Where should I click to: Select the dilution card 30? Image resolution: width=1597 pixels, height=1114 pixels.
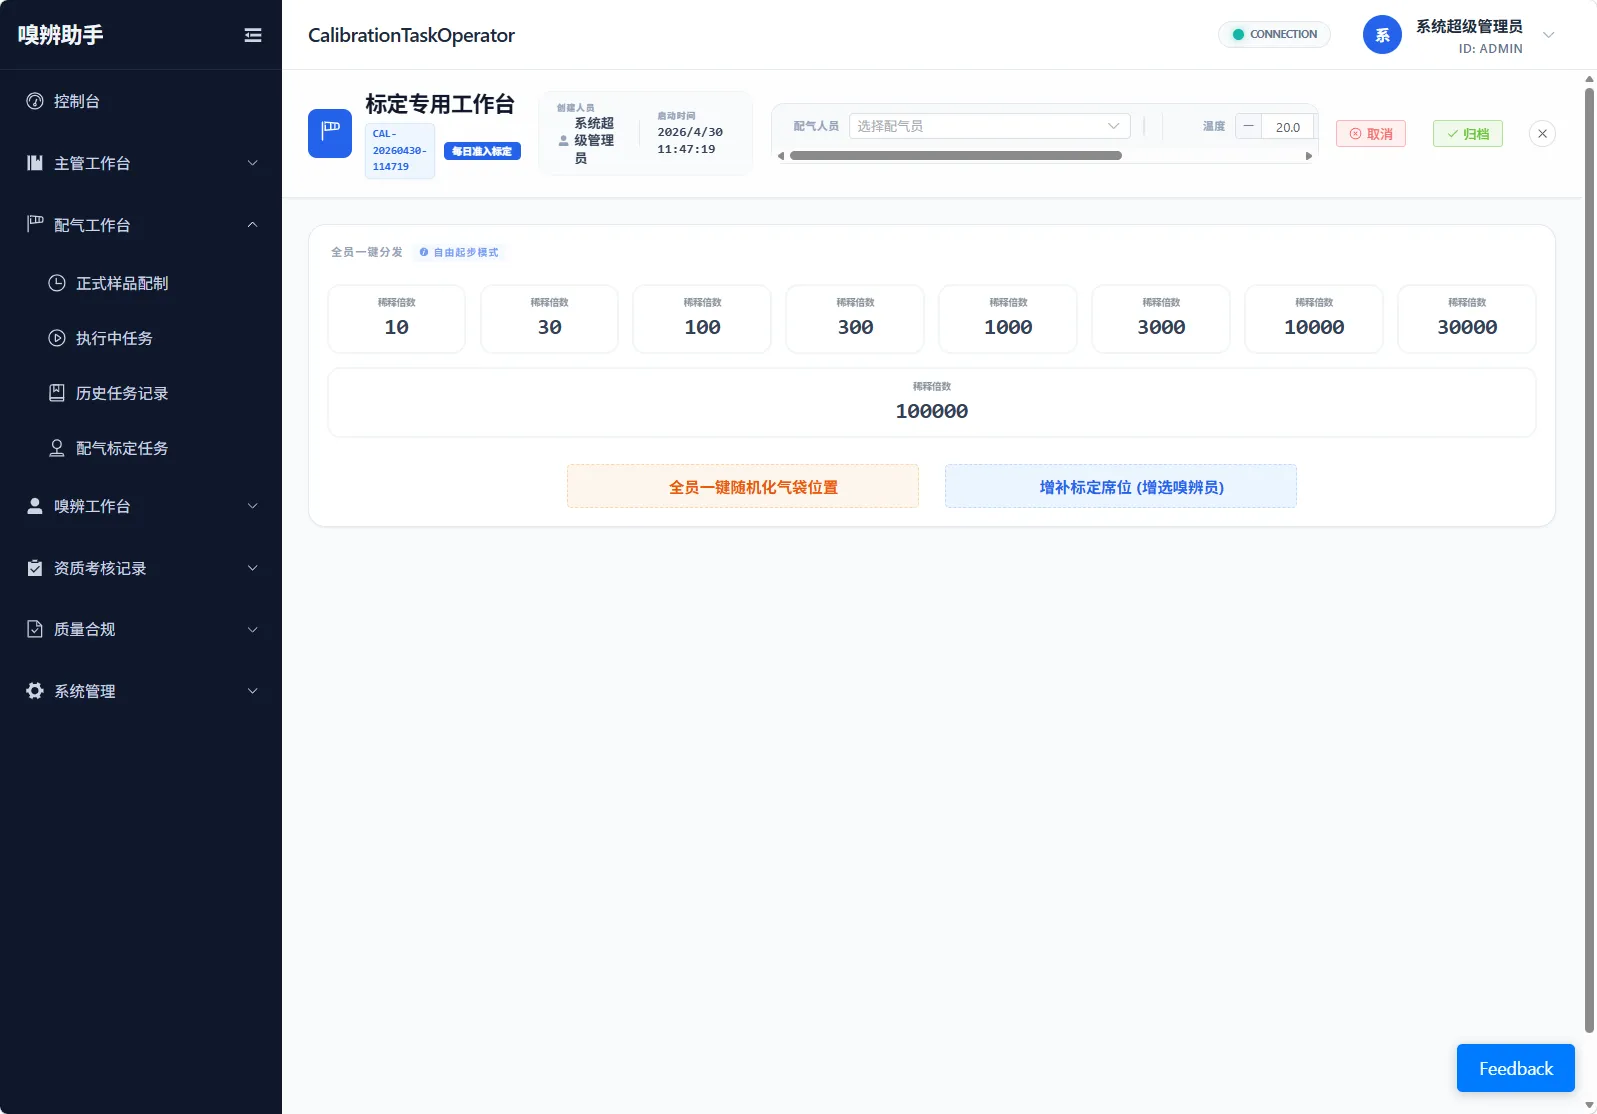(x=549, y=319)
